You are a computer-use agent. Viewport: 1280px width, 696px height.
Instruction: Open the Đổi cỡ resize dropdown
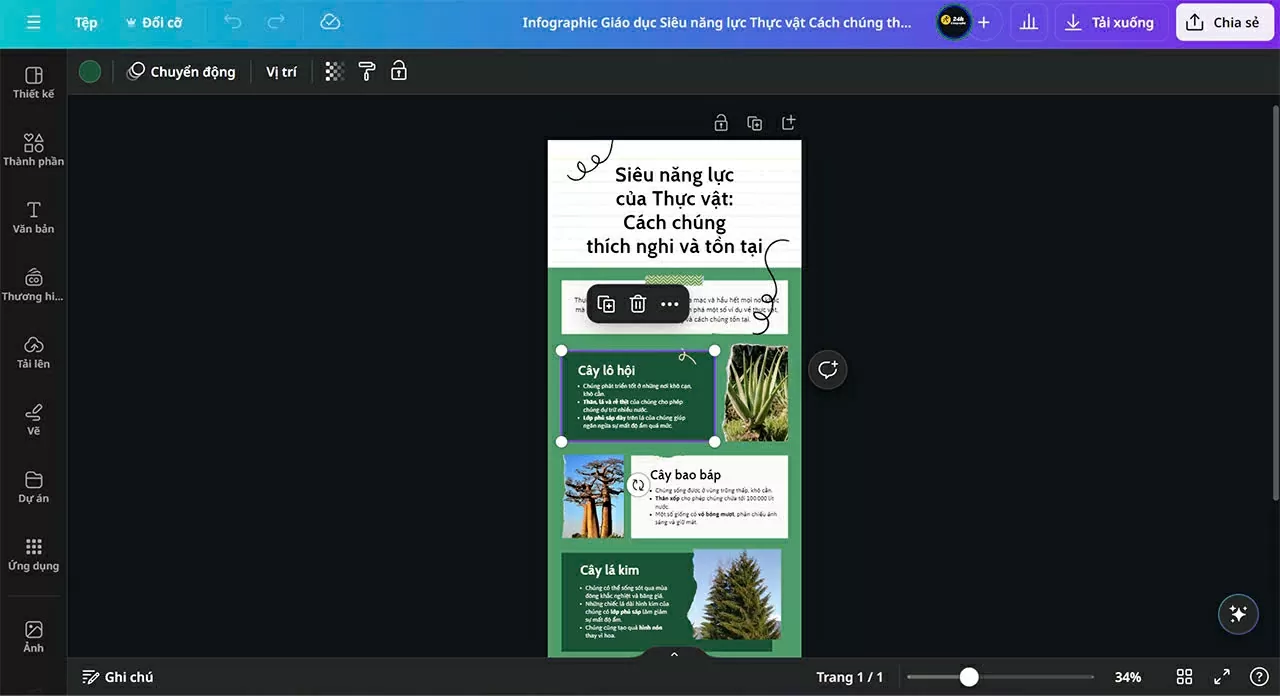pos(154,22)
